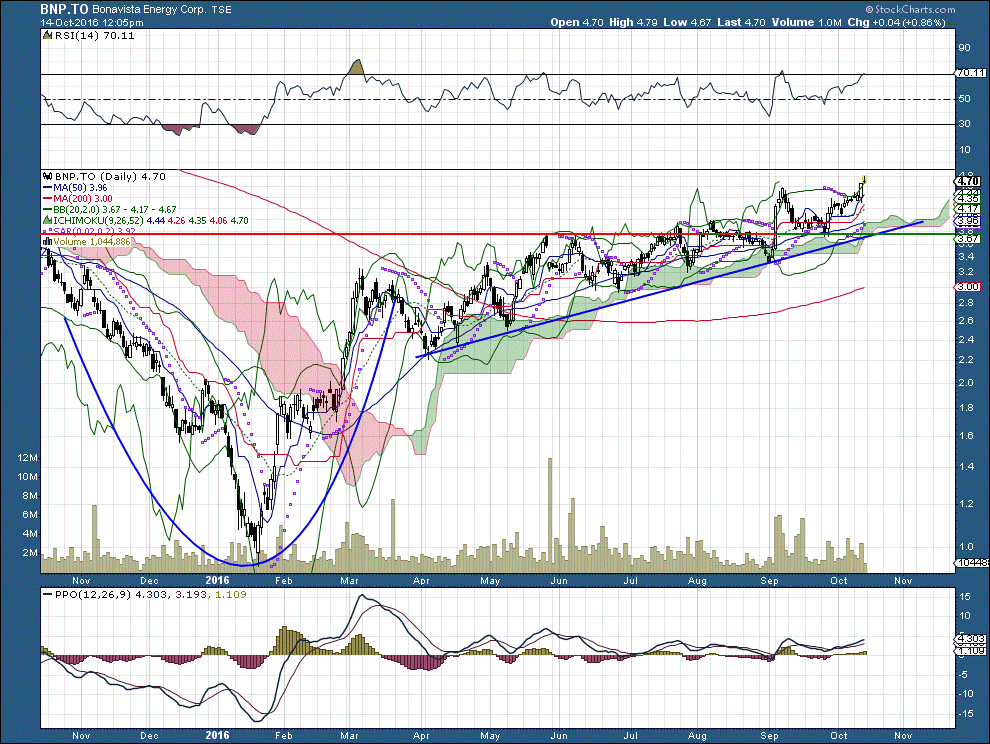
Task: Click the High 4.79 quote value
Action: (x=633, y=22)
